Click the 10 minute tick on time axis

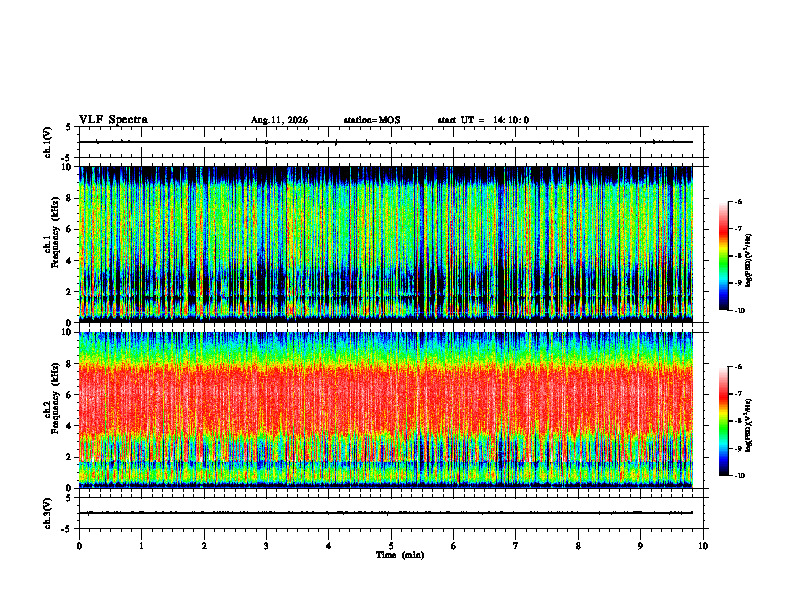pos(703,546)
